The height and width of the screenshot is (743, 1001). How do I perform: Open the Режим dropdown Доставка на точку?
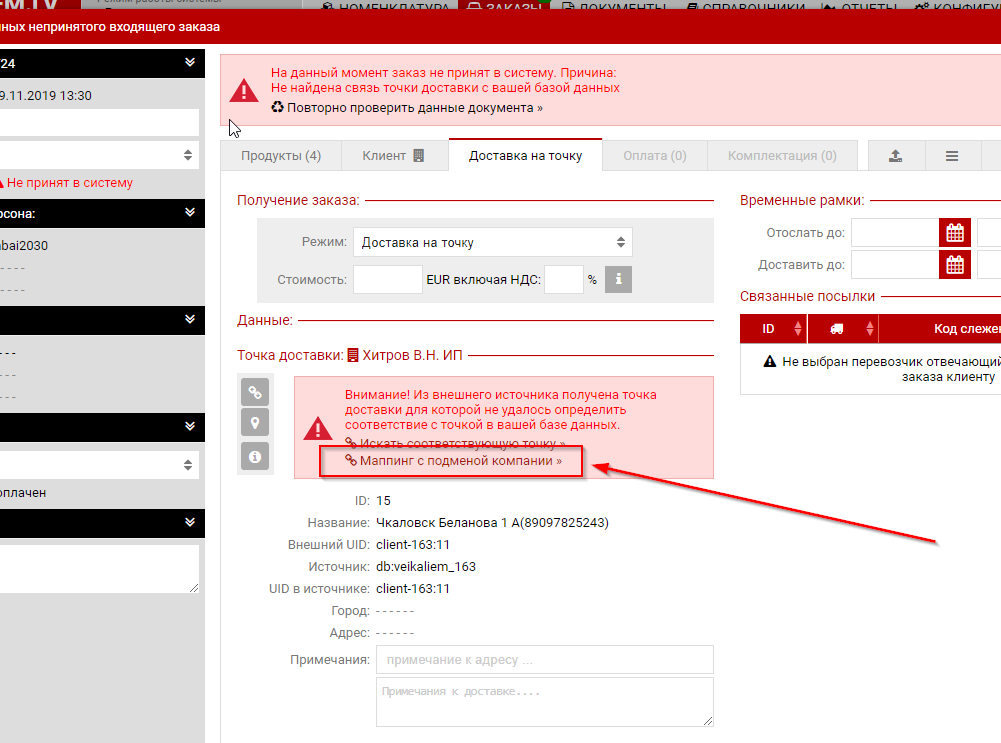[493, 242]
